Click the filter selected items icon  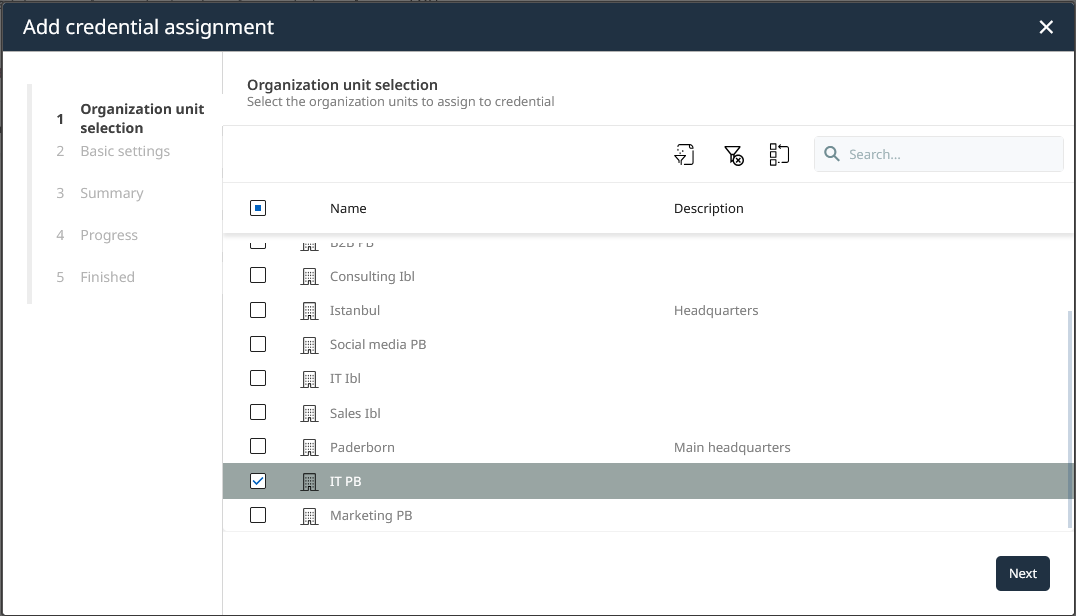(684, 154)
